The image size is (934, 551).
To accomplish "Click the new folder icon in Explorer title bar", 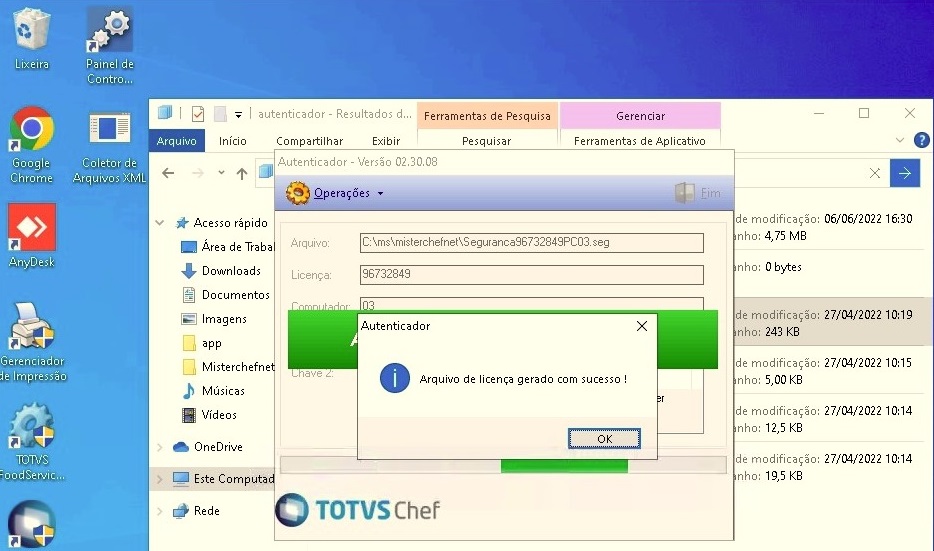I will pyautogui.click(x=220, y=113).
